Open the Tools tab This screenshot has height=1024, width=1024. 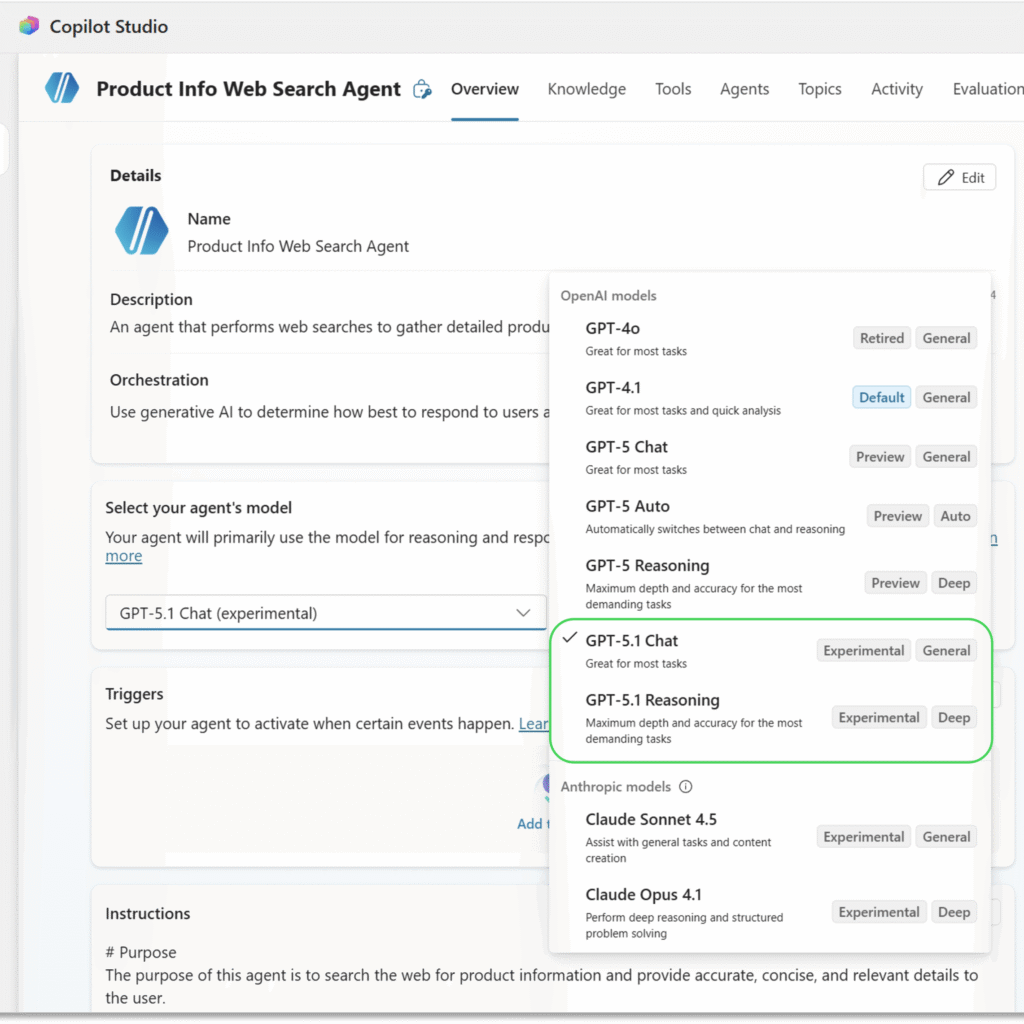(x=673, y=89)
